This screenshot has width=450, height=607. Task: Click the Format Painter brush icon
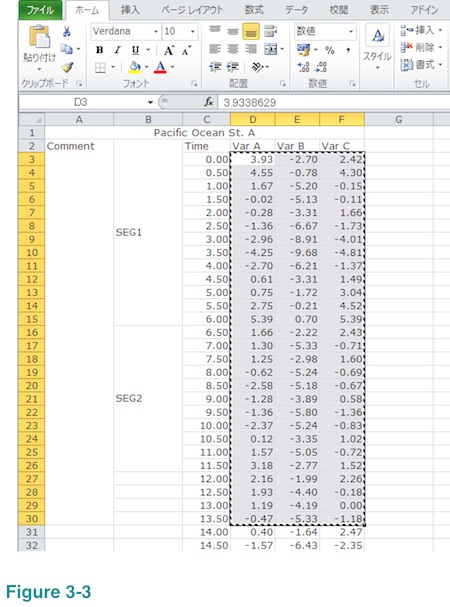(x=67, y=67)
